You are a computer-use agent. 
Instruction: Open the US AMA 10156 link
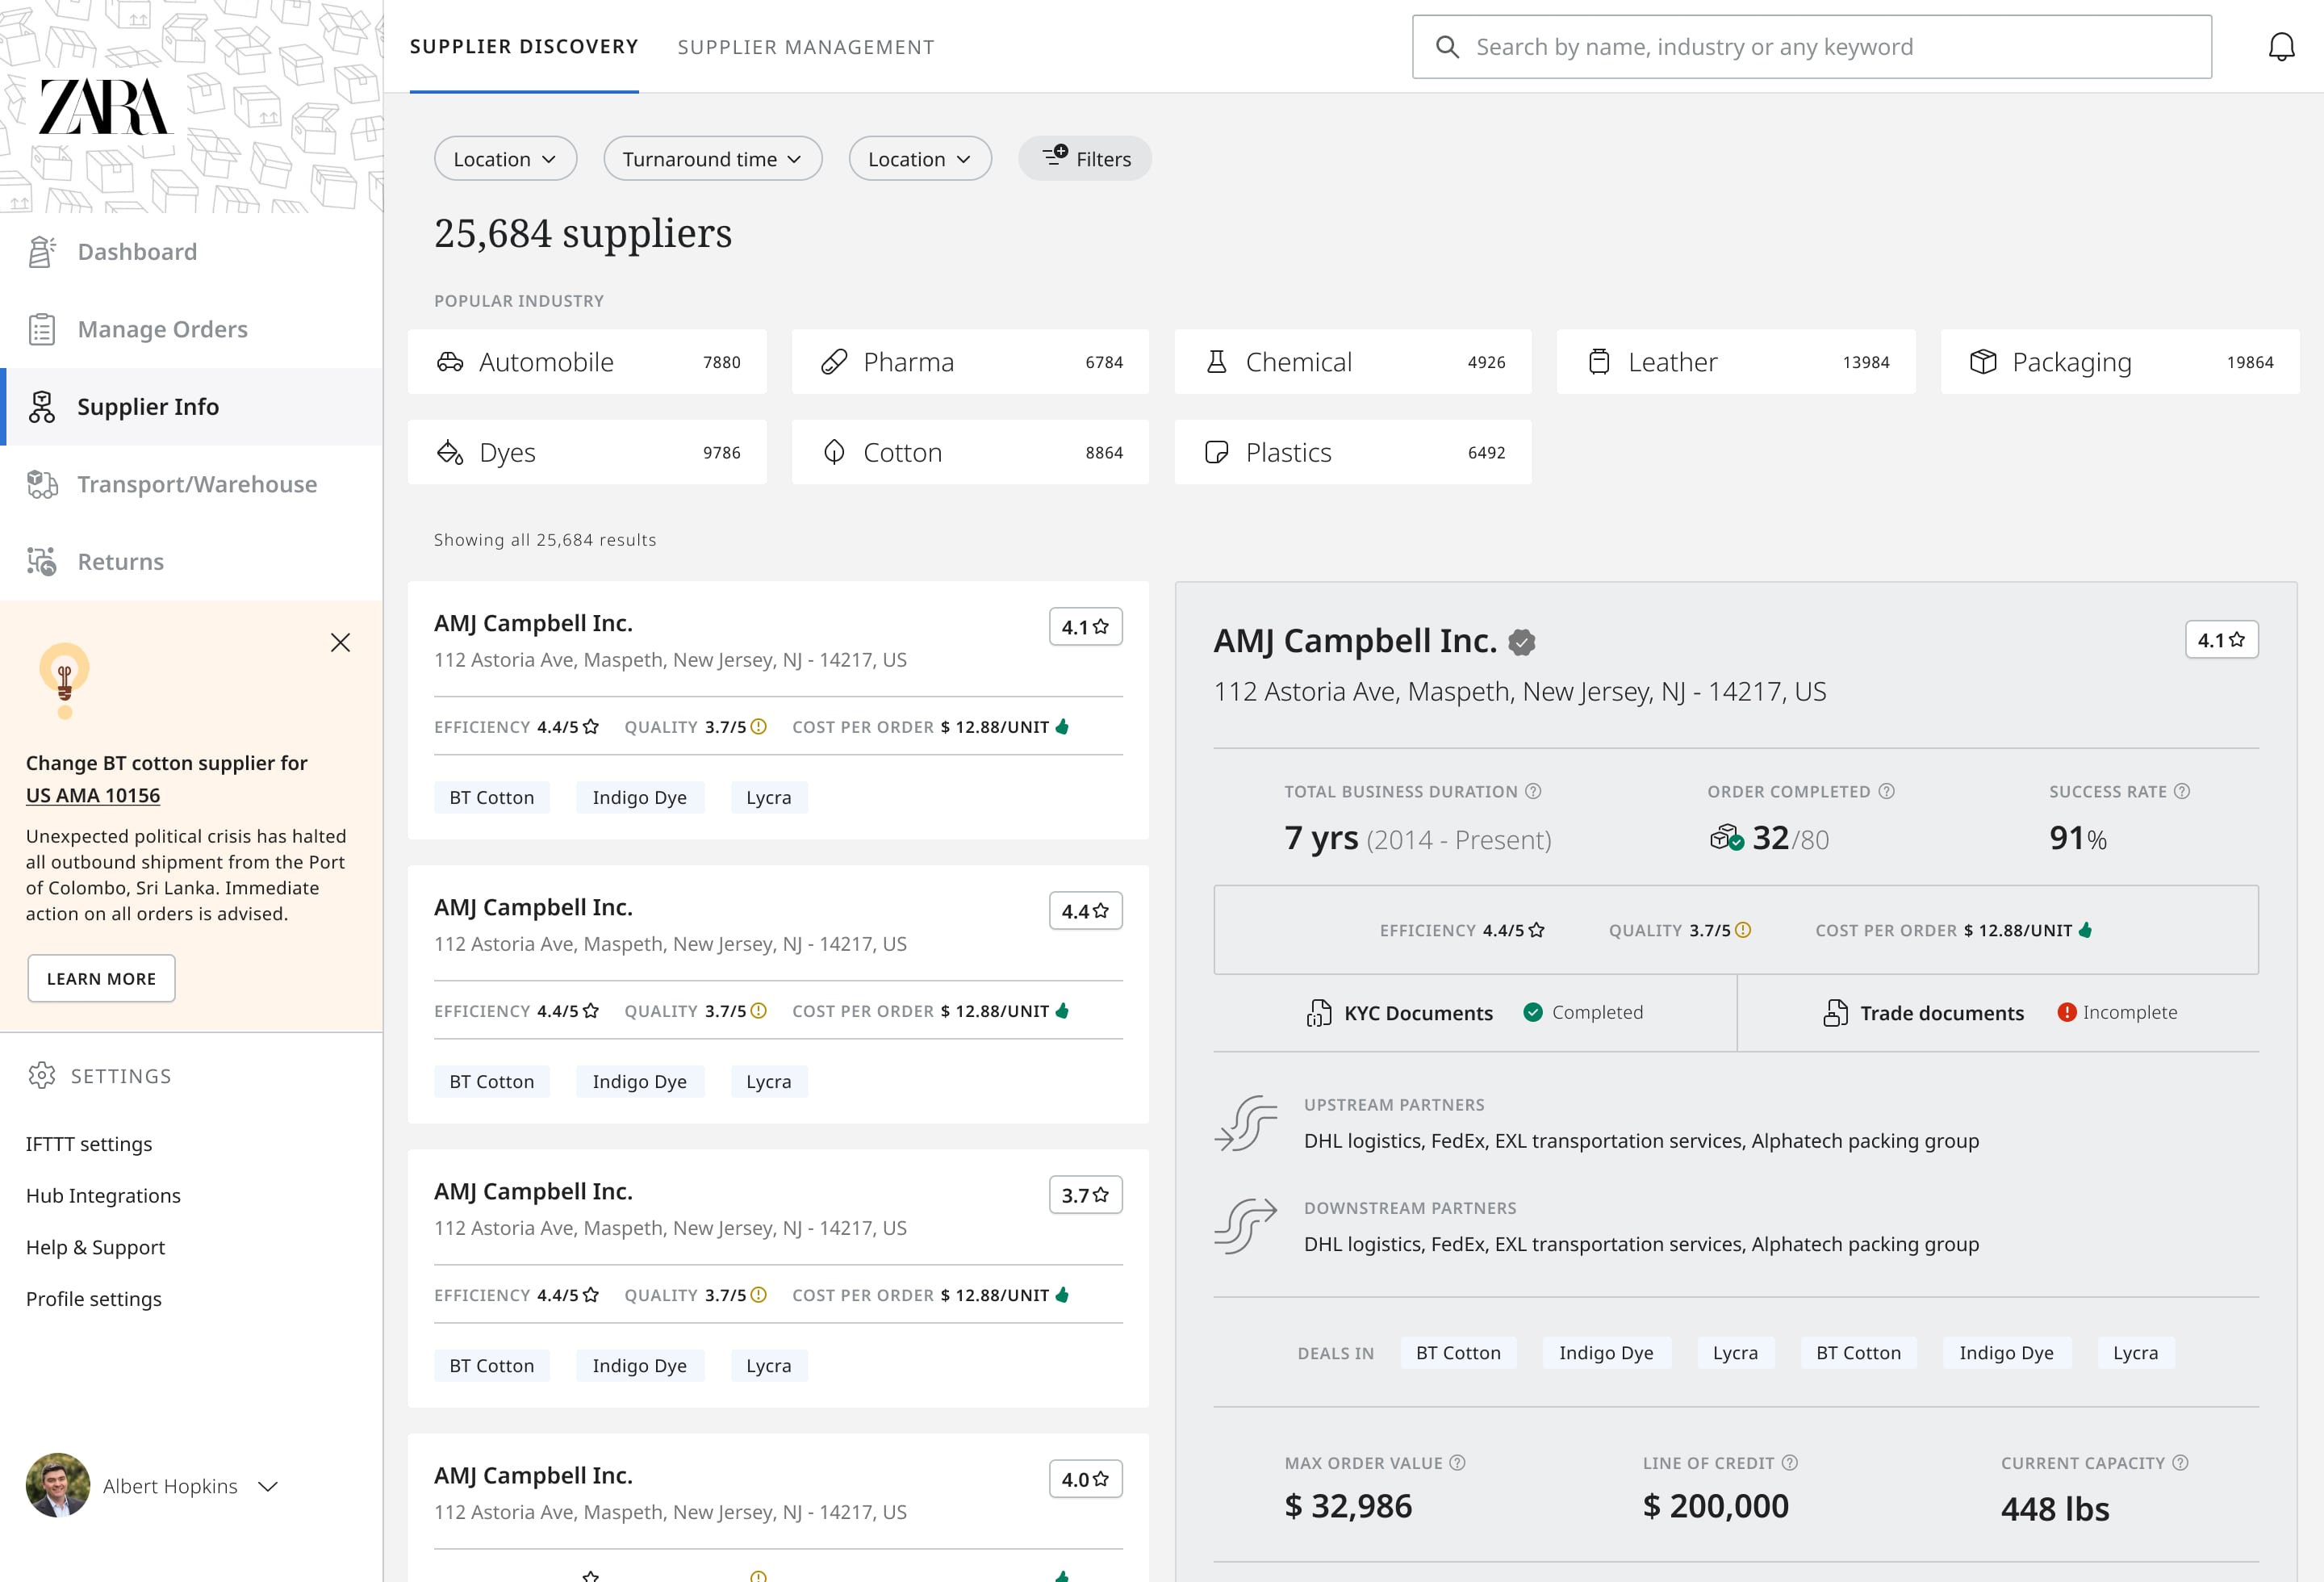point(93,795)
